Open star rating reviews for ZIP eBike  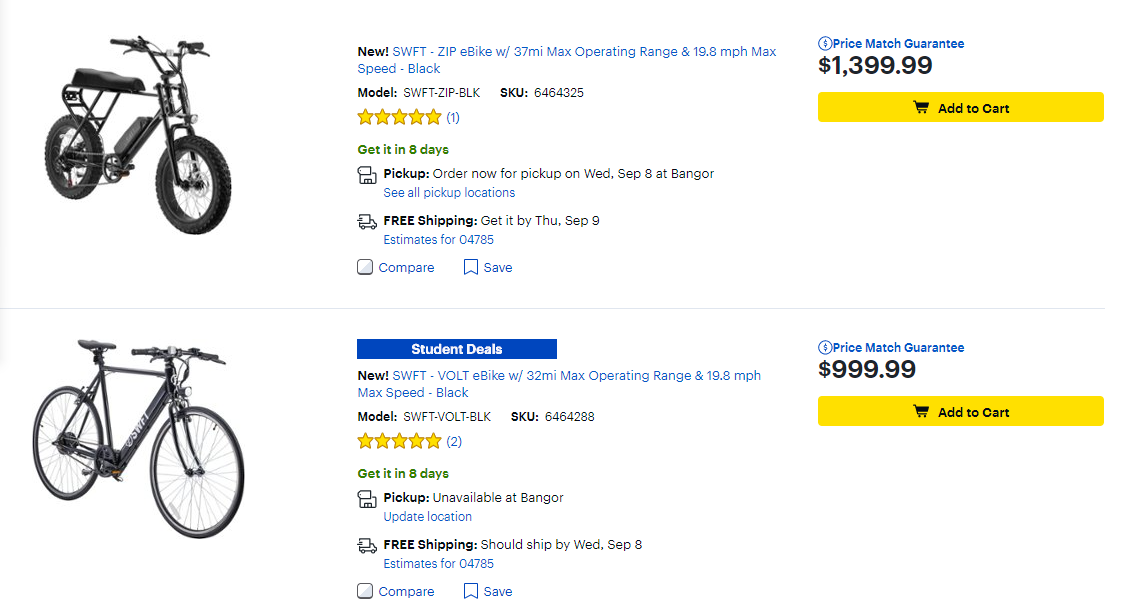(399, 117)
